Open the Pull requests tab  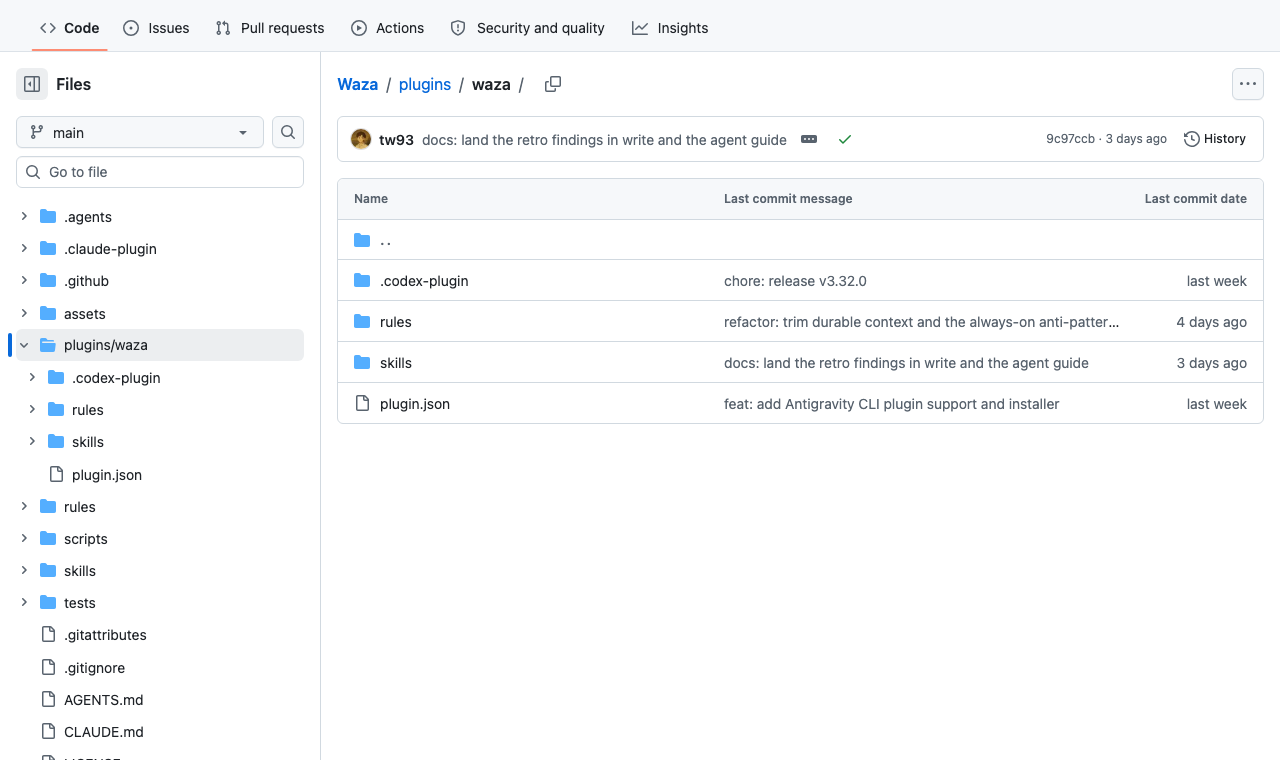pos(270,28)
